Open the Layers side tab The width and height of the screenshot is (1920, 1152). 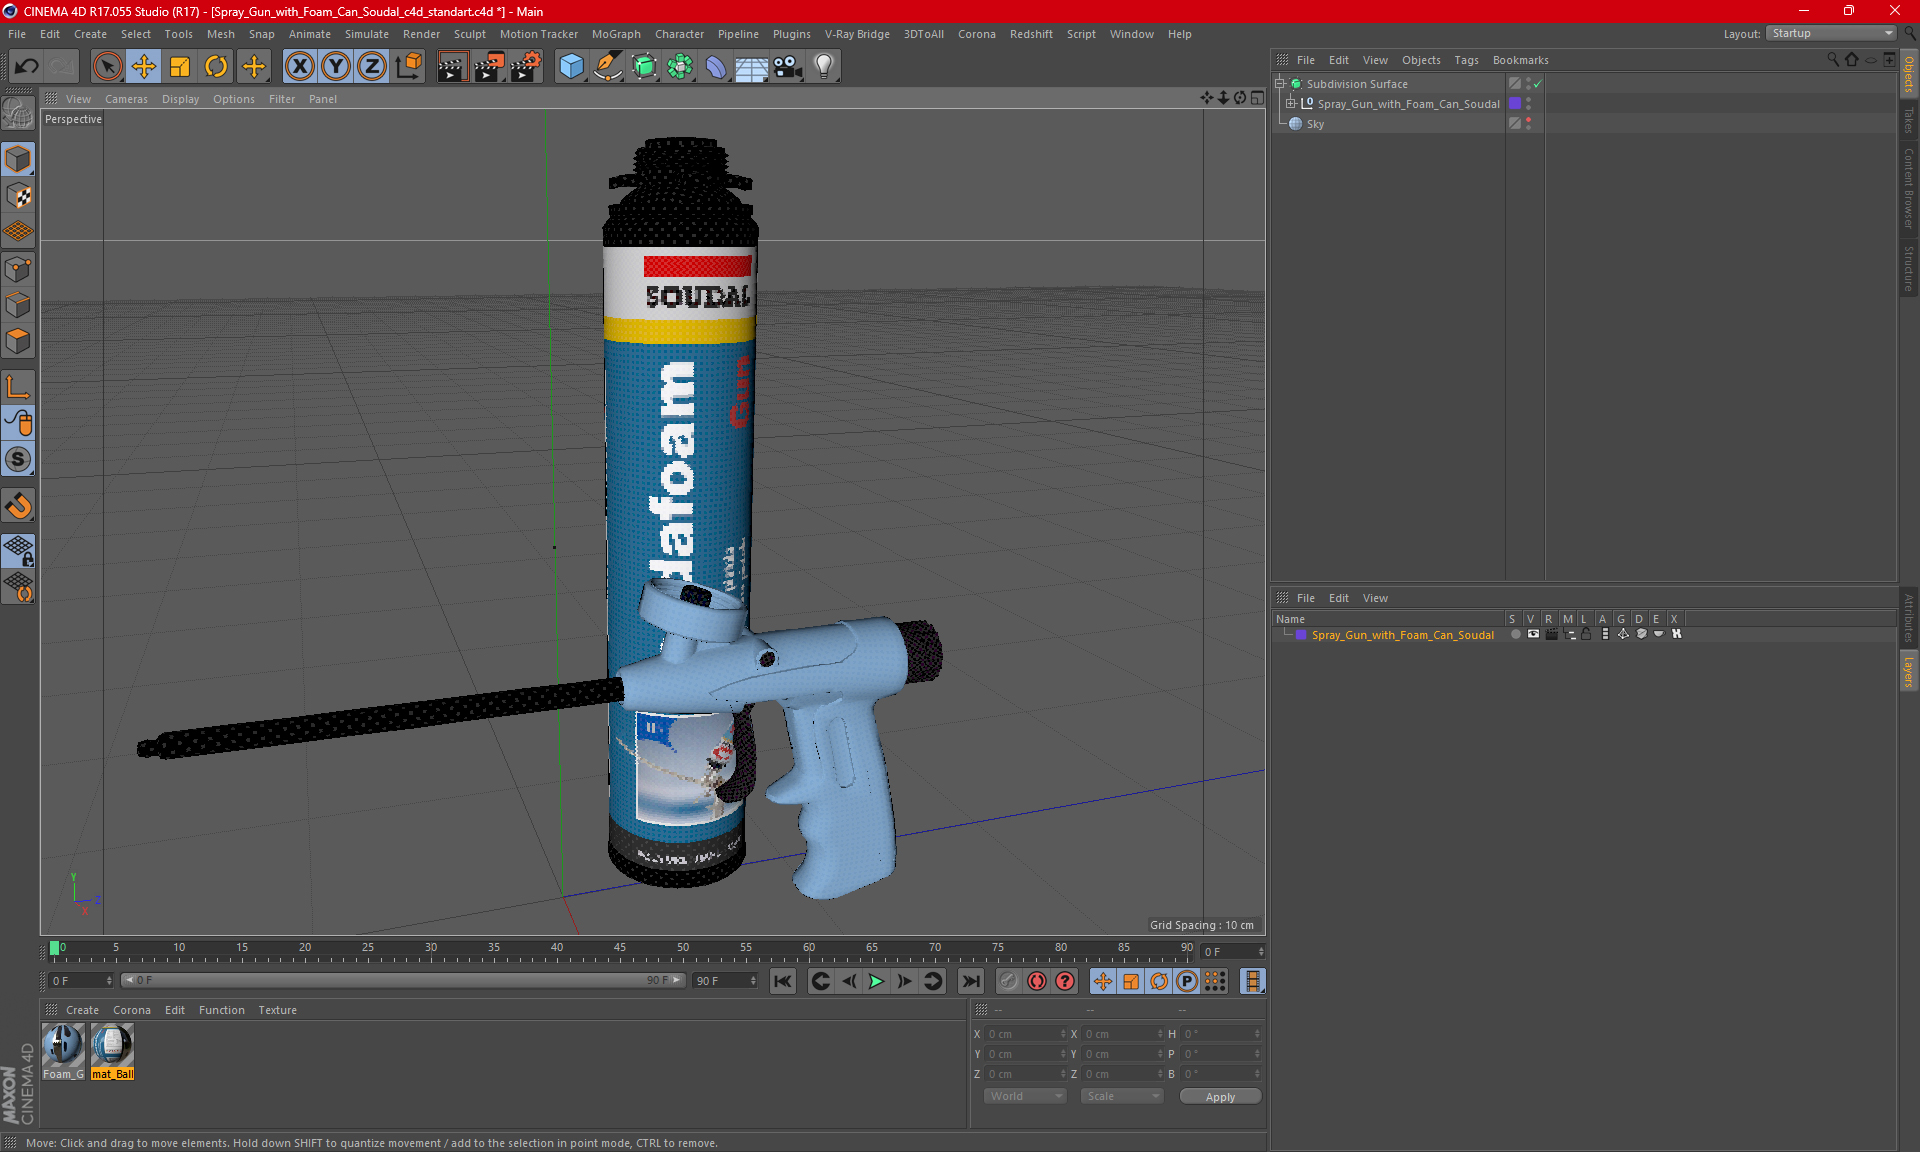coord(1909,671)
